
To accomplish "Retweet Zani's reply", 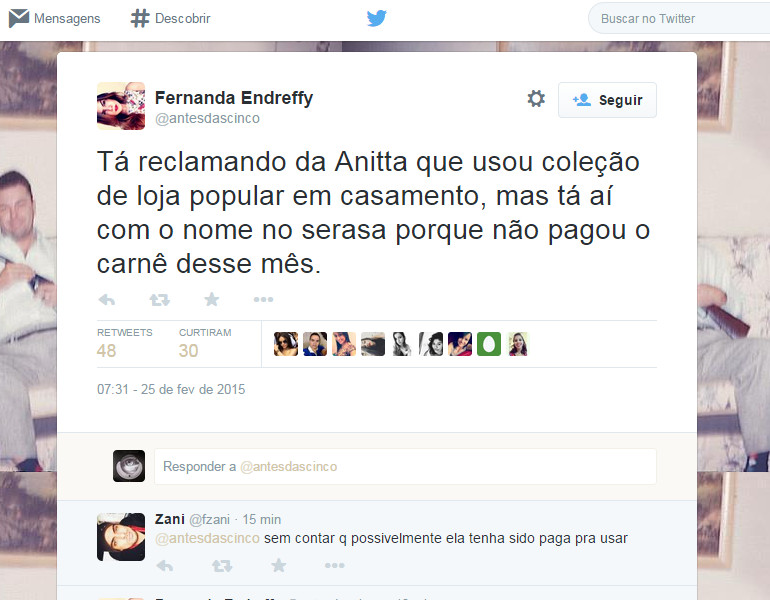I will (x=222, y=566).
